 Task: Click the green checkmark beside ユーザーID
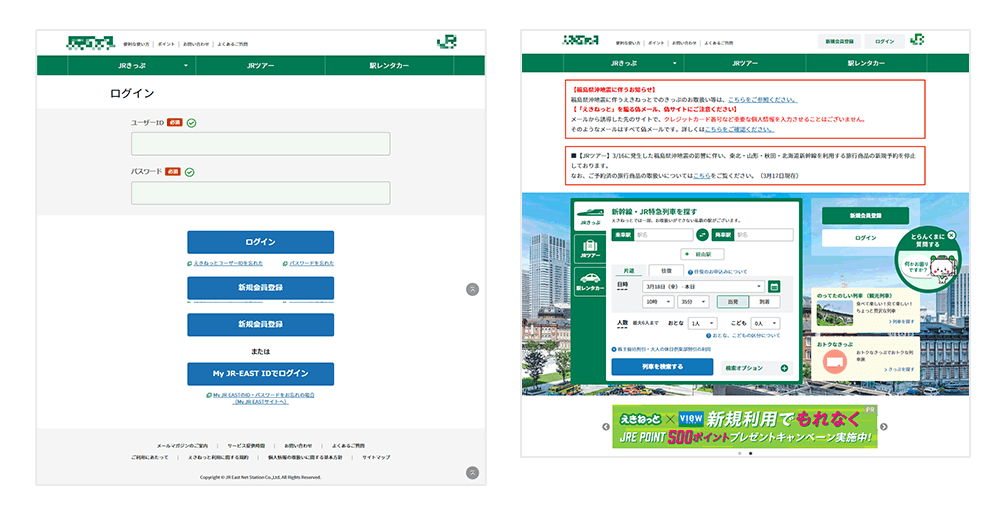pos(191,122)
